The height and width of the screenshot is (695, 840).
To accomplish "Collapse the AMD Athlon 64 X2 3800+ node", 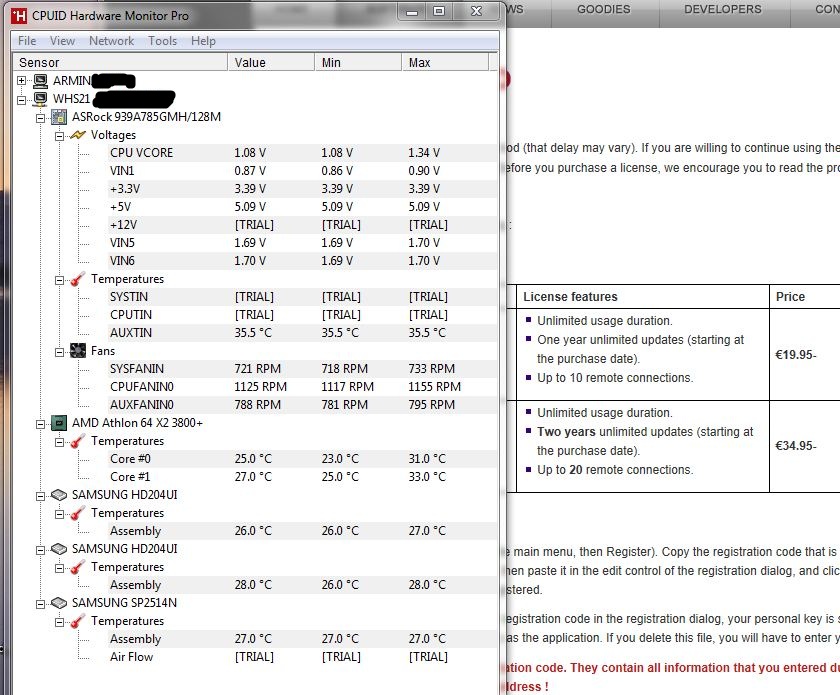I will coord(40,424).
